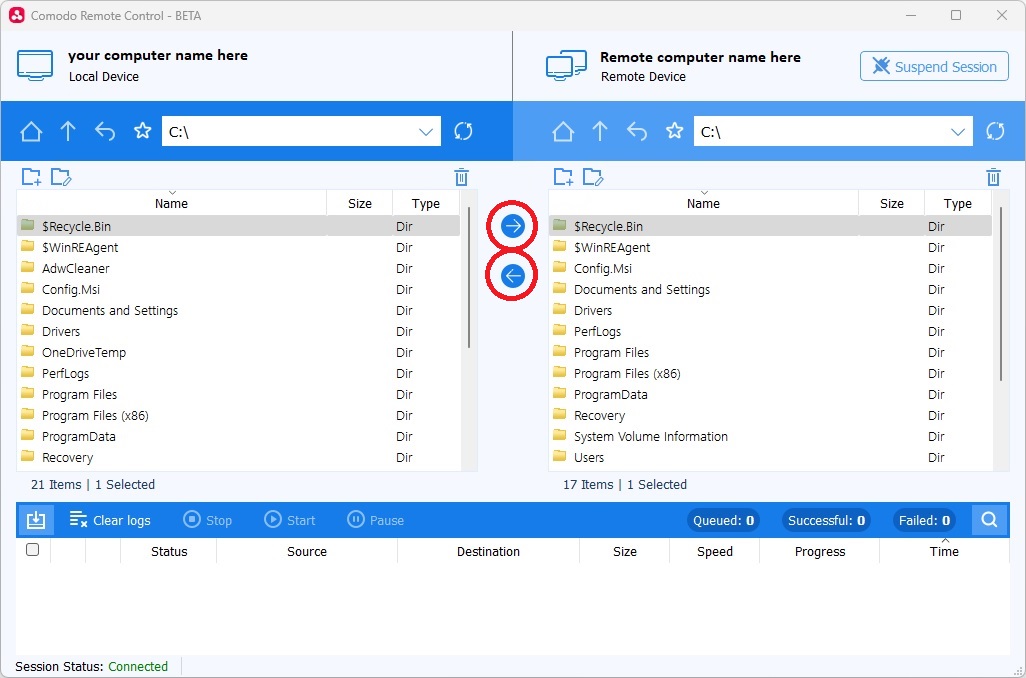The width and height of the screenshot is (1026, 678).
Task: Click search icon in transfer log bar
Action: pos(989,520)
